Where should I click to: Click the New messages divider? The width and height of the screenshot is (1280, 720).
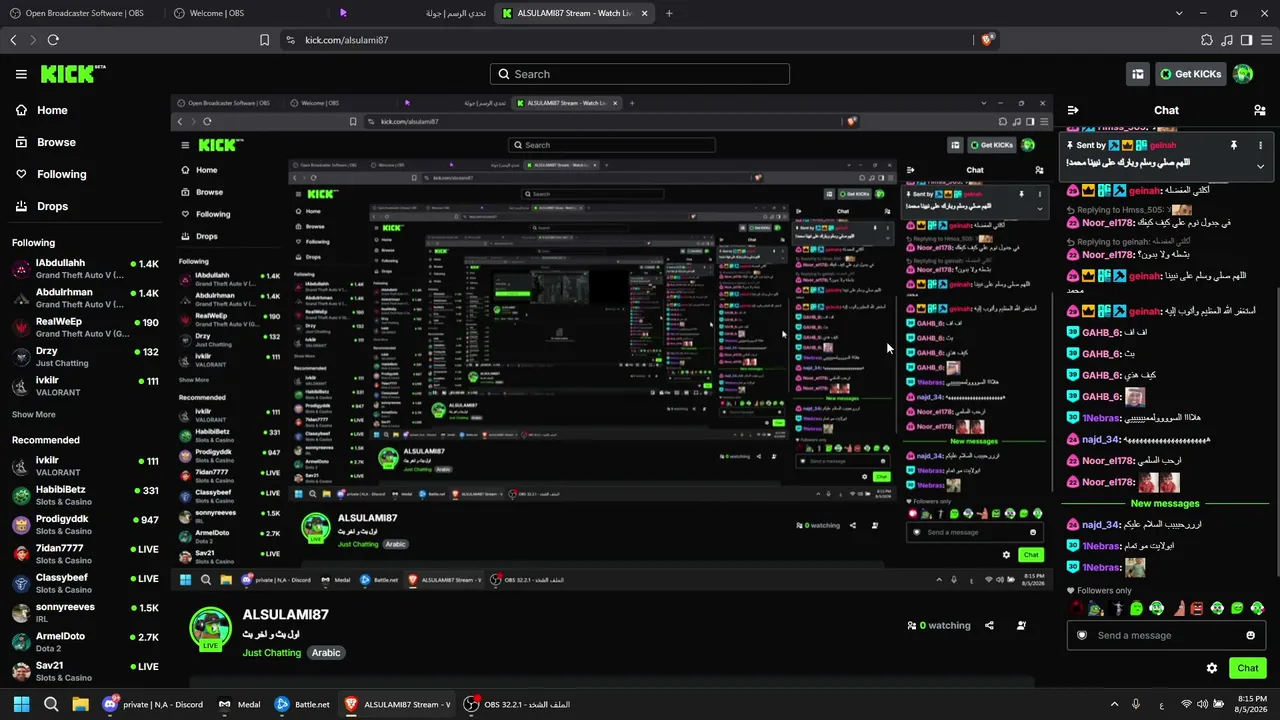1164,503
